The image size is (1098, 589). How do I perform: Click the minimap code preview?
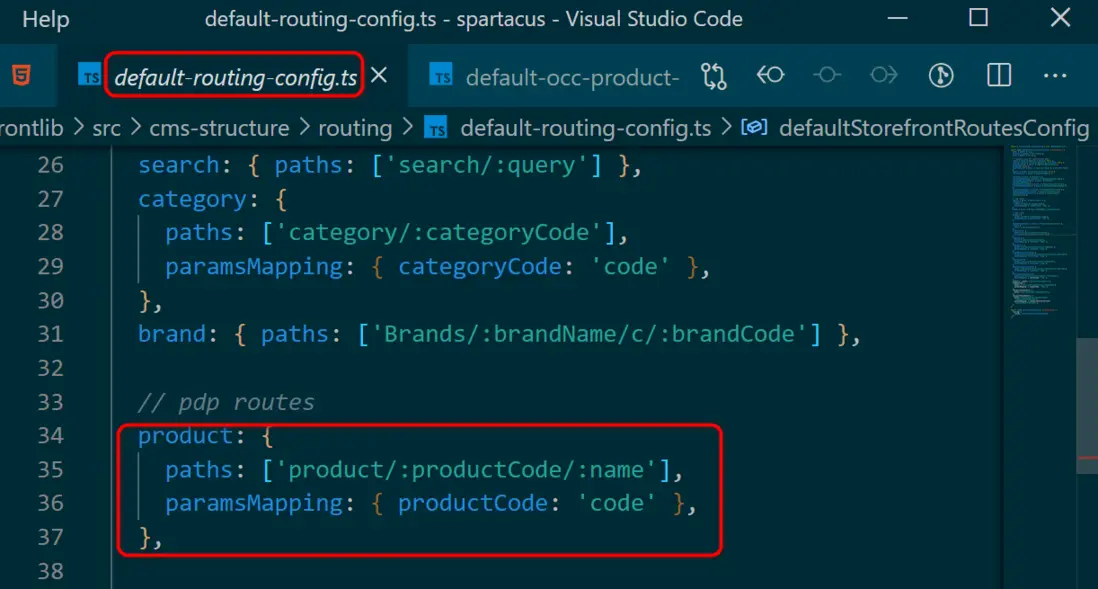tap(1040, 231)
